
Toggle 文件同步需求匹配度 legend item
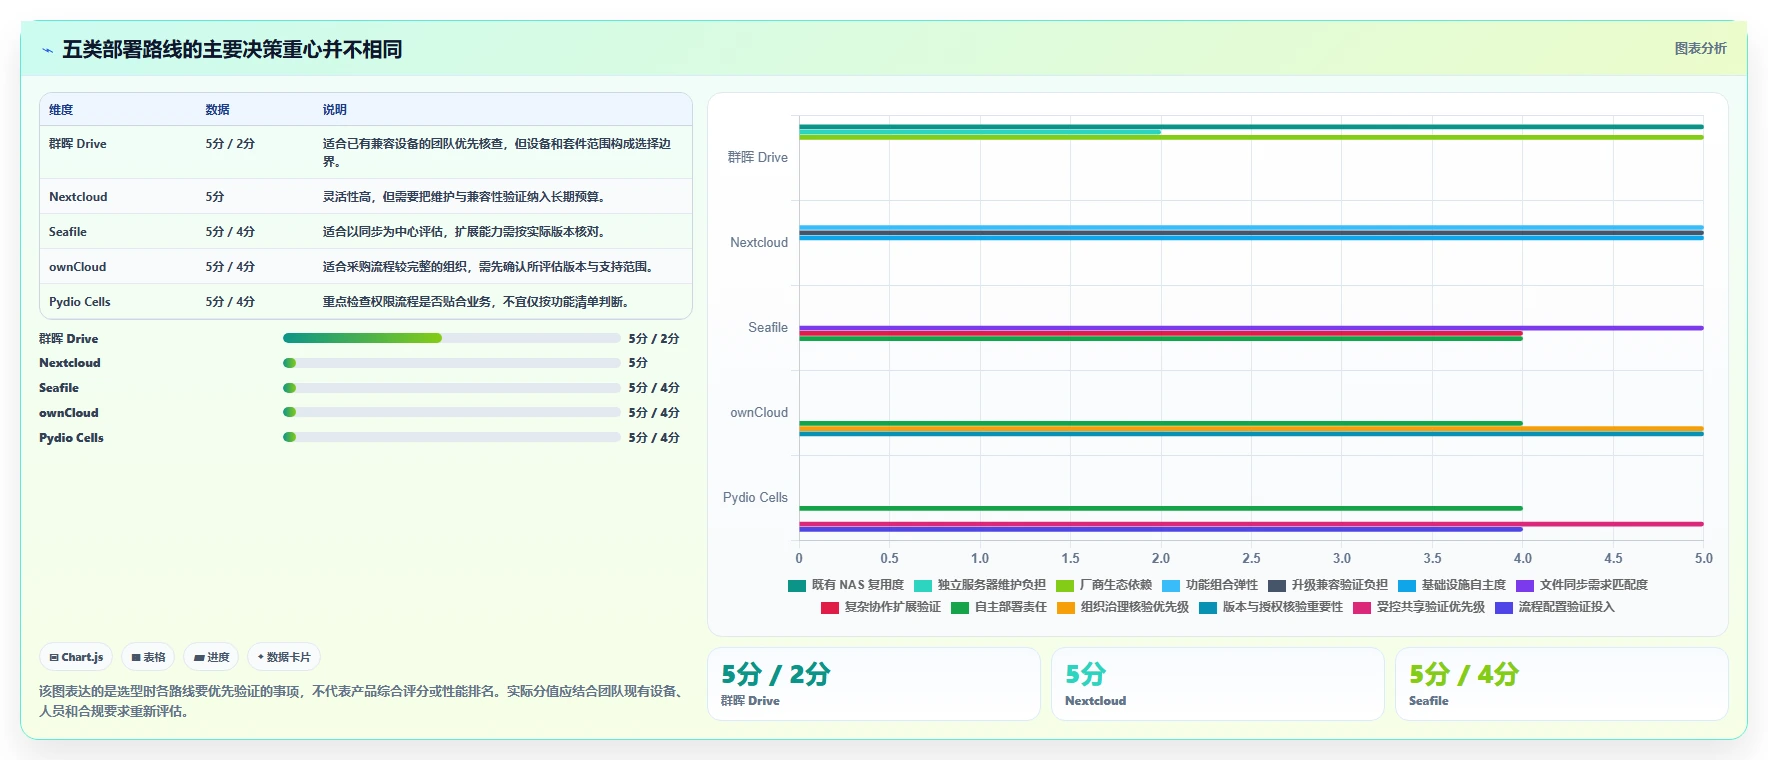pyautogui.click(x=1582, y=585)
